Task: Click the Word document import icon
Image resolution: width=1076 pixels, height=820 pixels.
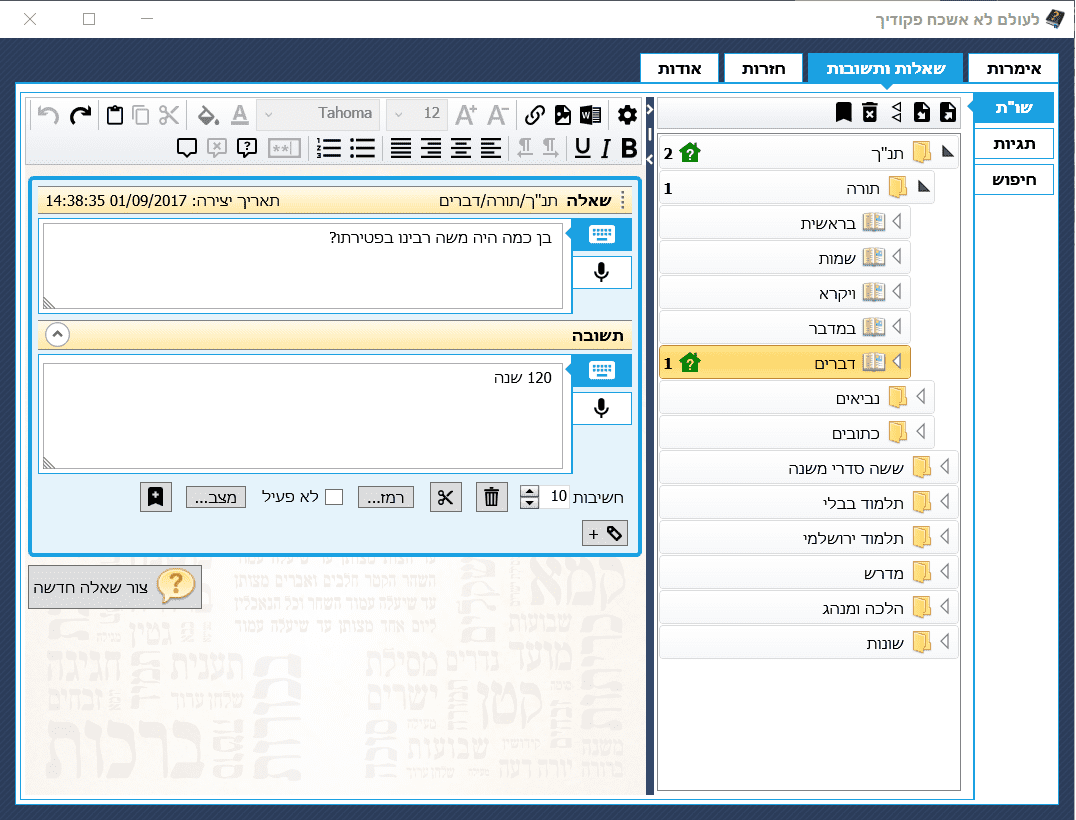Action: (x=590, y=115)
